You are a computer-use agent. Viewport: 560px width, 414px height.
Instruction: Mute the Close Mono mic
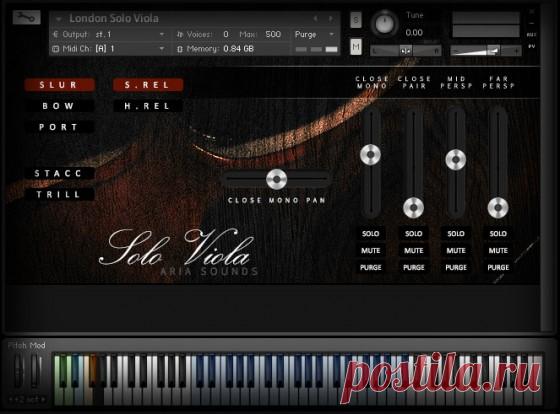[x=370, y=251]
